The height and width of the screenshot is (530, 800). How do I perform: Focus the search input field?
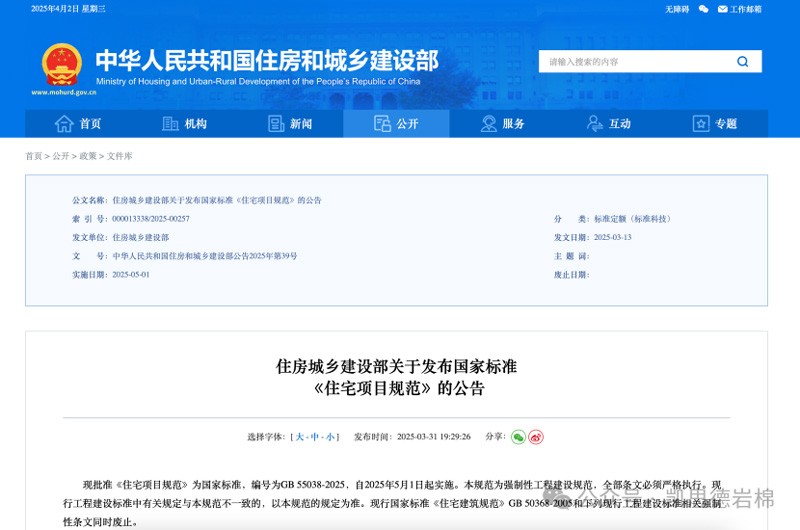click(632, 61)
